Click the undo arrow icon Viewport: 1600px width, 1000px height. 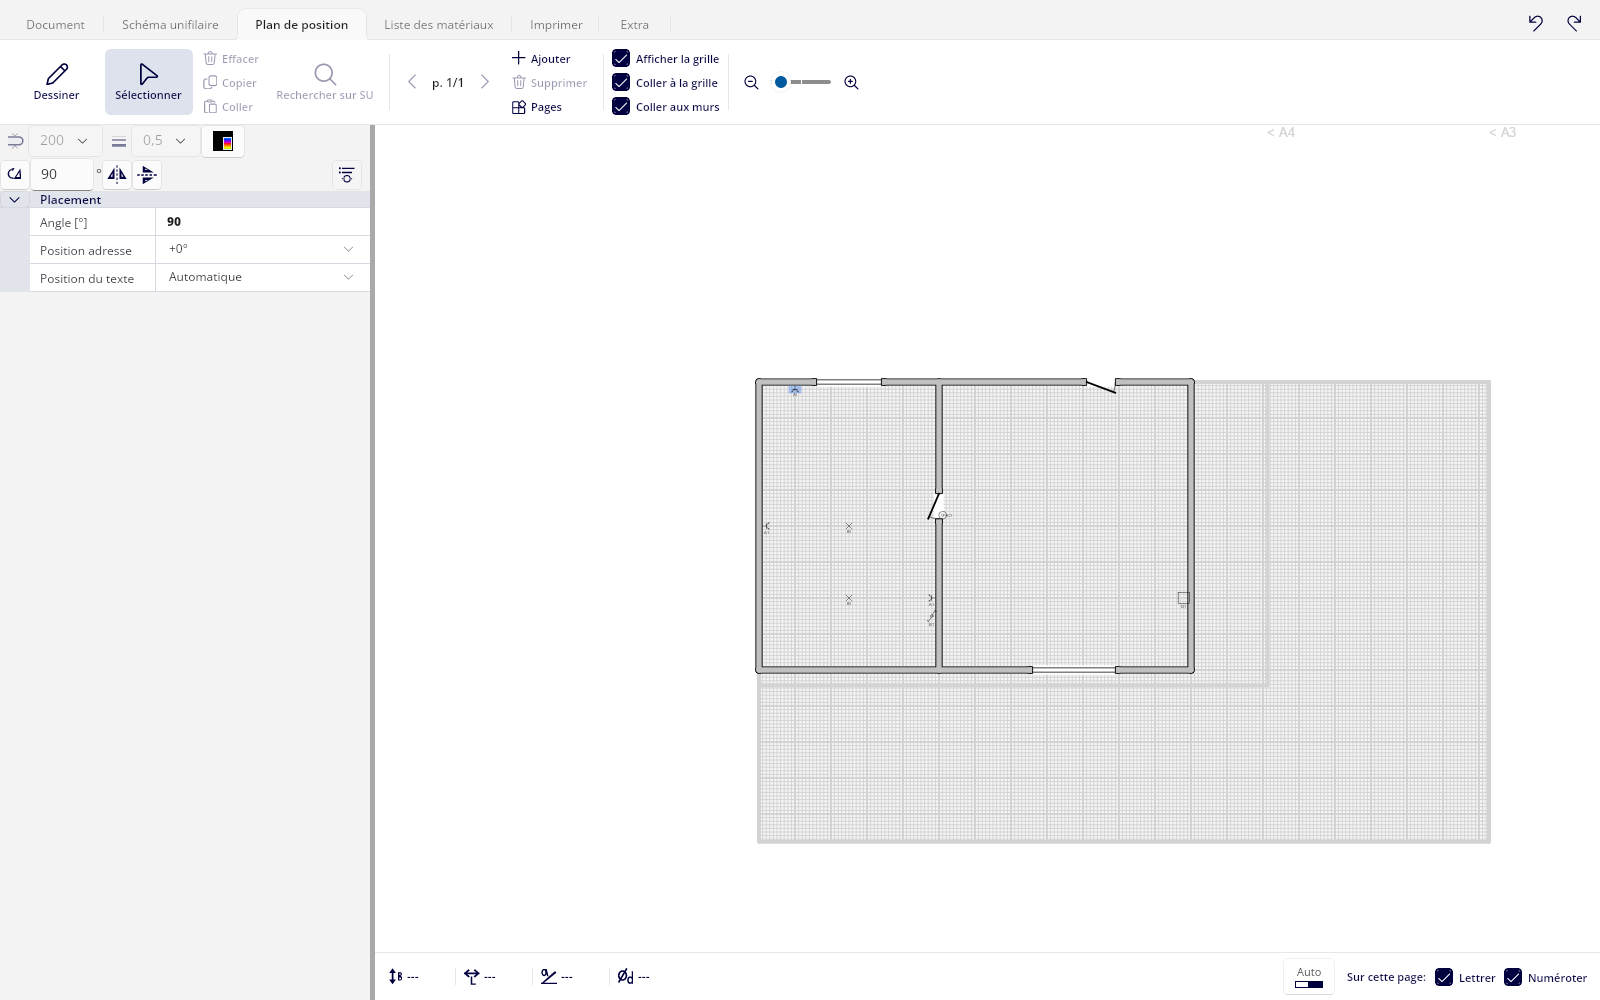tap(1536, 23)
